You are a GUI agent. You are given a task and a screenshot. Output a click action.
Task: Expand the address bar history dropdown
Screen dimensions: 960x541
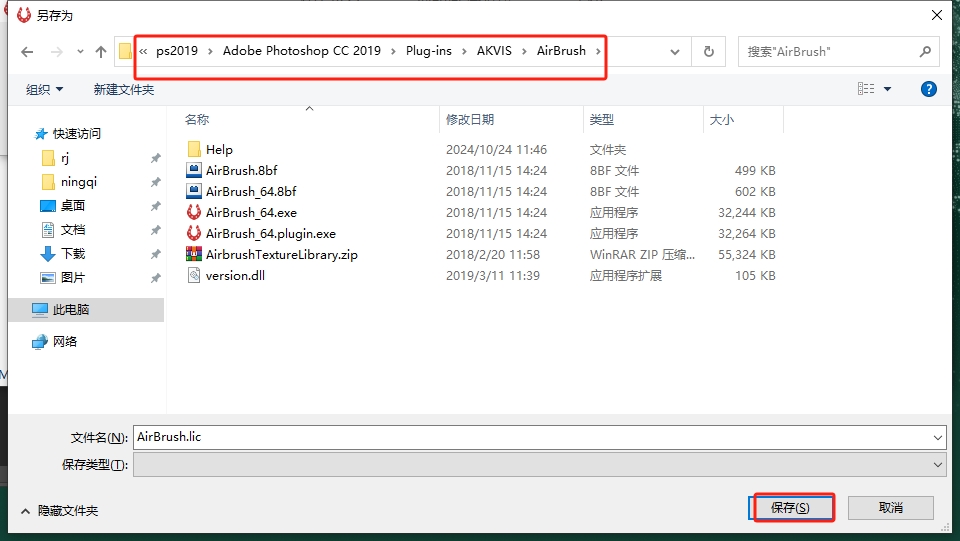coord(675,52)
